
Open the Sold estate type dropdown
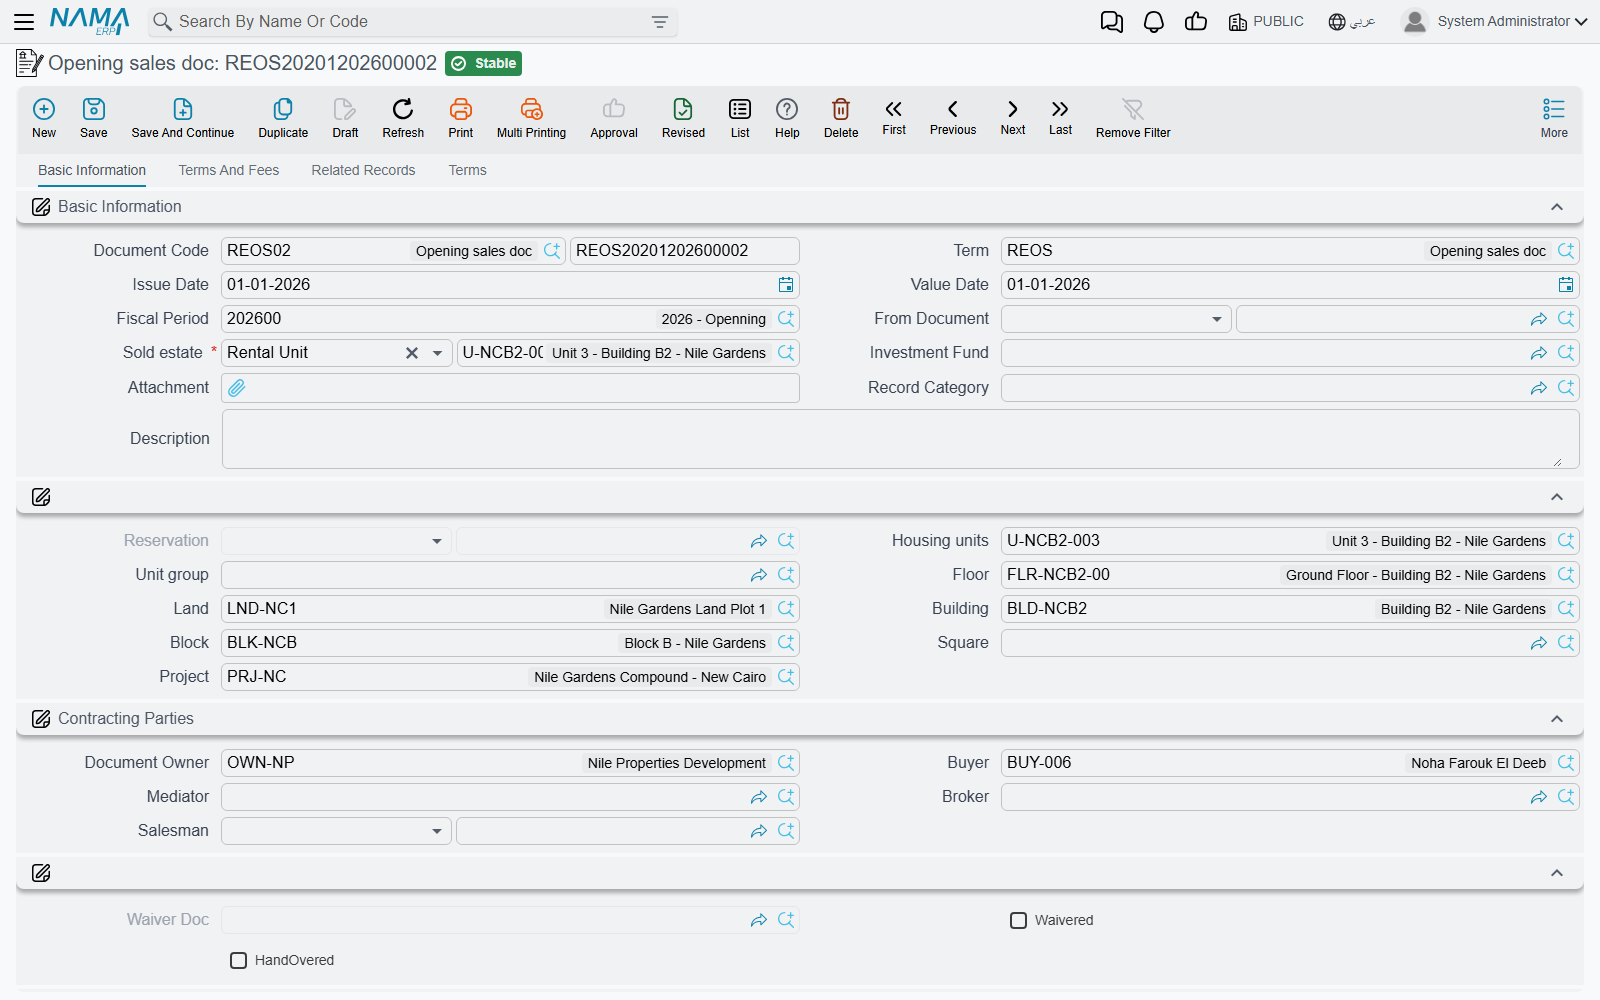[437, 353]
